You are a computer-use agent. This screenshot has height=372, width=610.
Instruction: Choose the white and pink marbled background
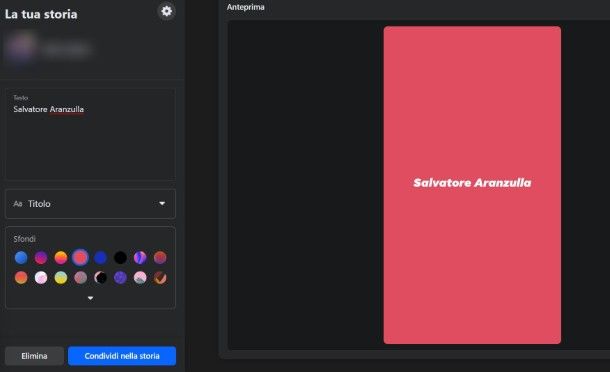point(41,277)
